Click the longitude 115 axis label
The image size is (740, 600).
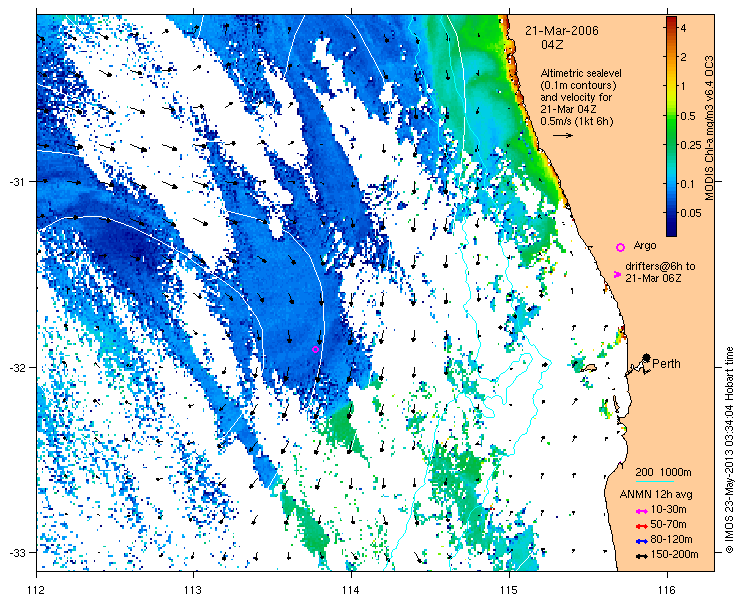[509, 590]
